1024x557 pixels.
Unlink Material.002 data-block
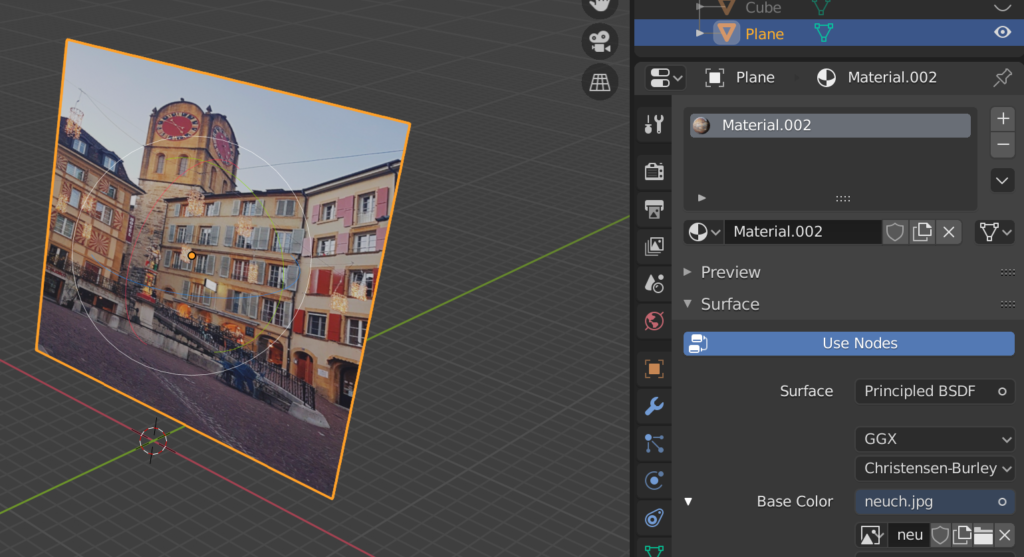(949, 232)
